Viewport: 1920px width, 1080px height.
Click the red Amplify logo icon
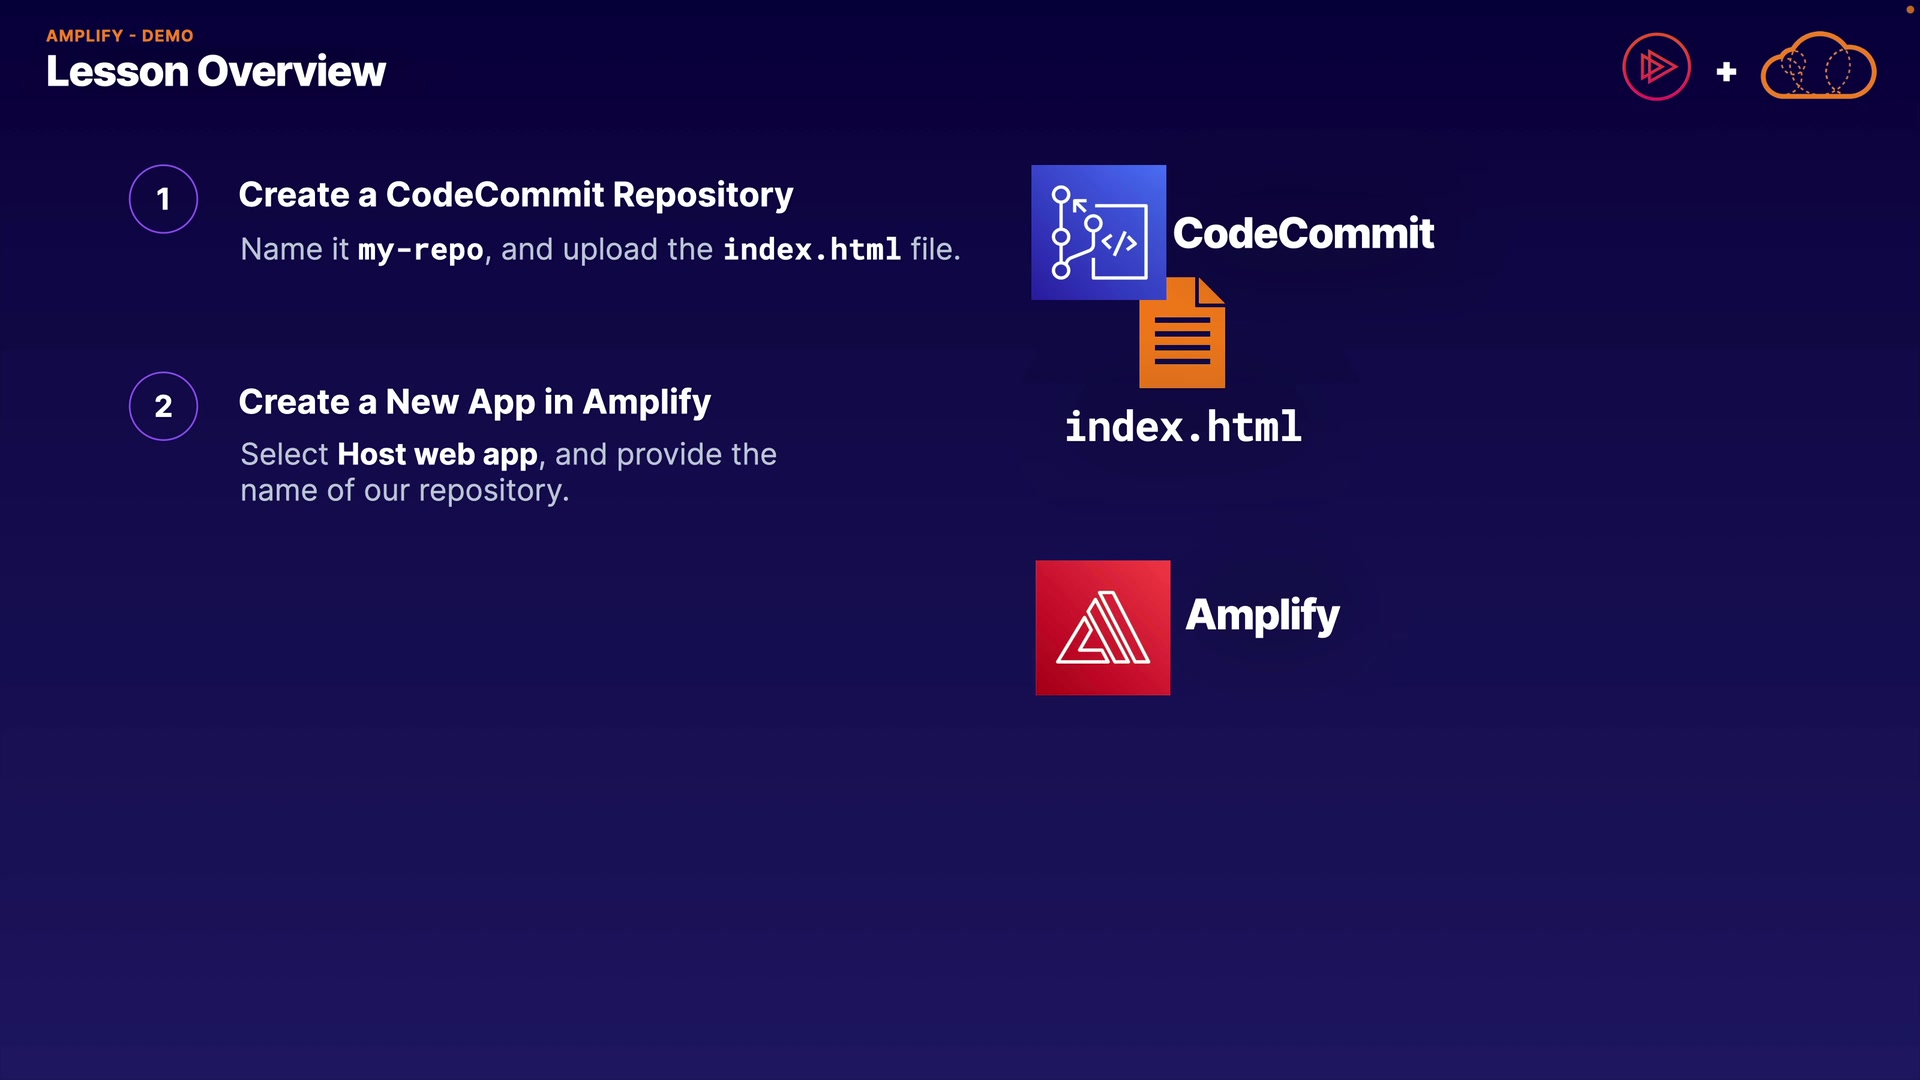tap(1102, 627)
